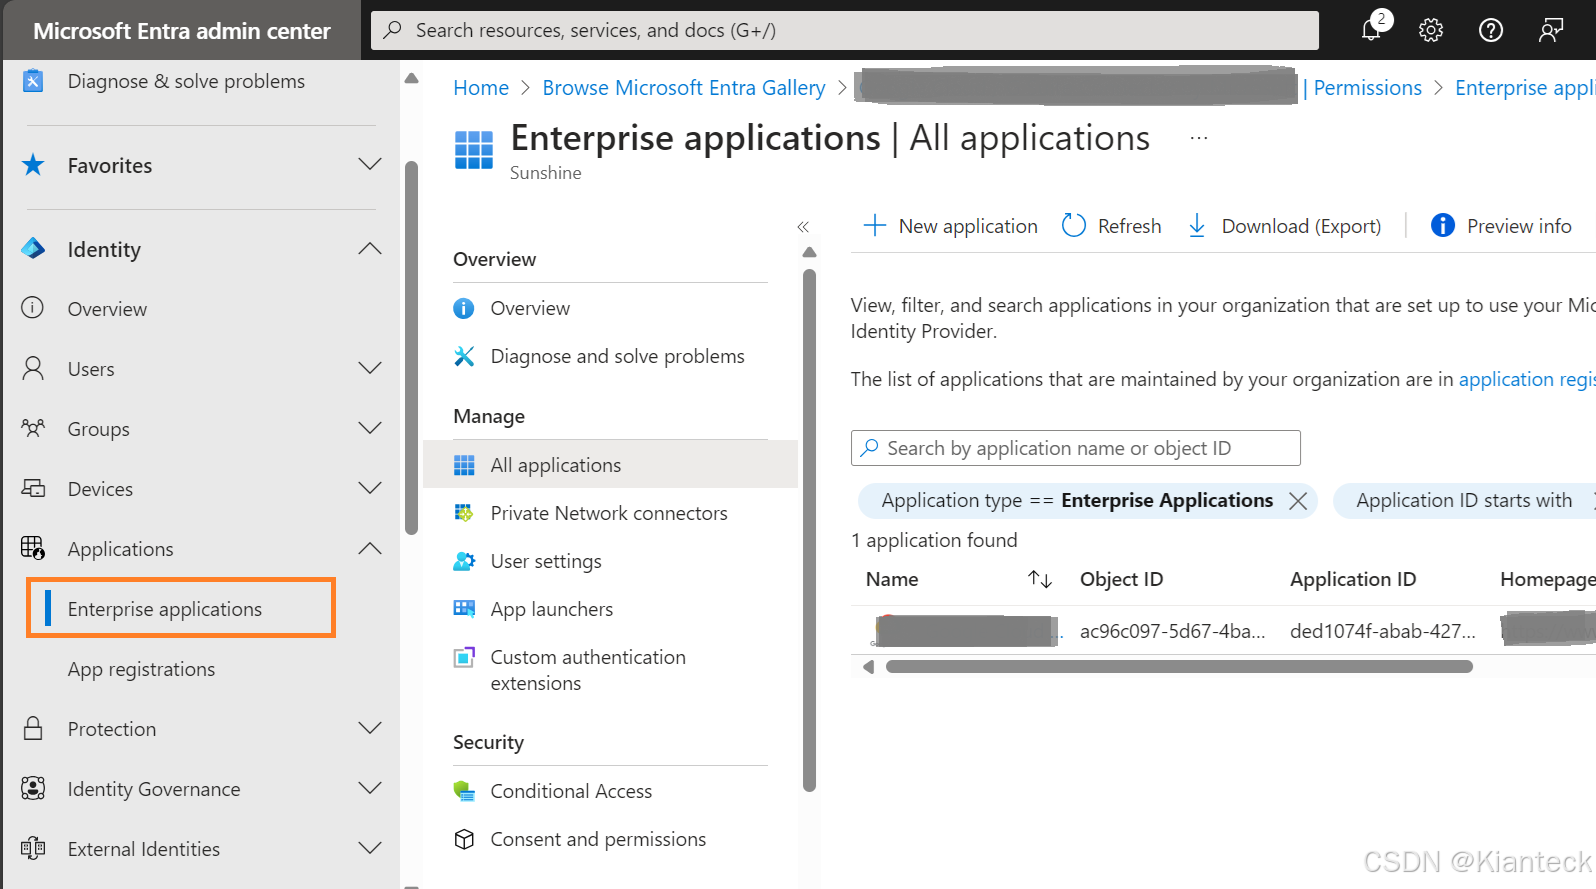1596x889 pixels.
Task: Open the settings gear icon
Action: pyautogui.click(x=1431, y=30)
